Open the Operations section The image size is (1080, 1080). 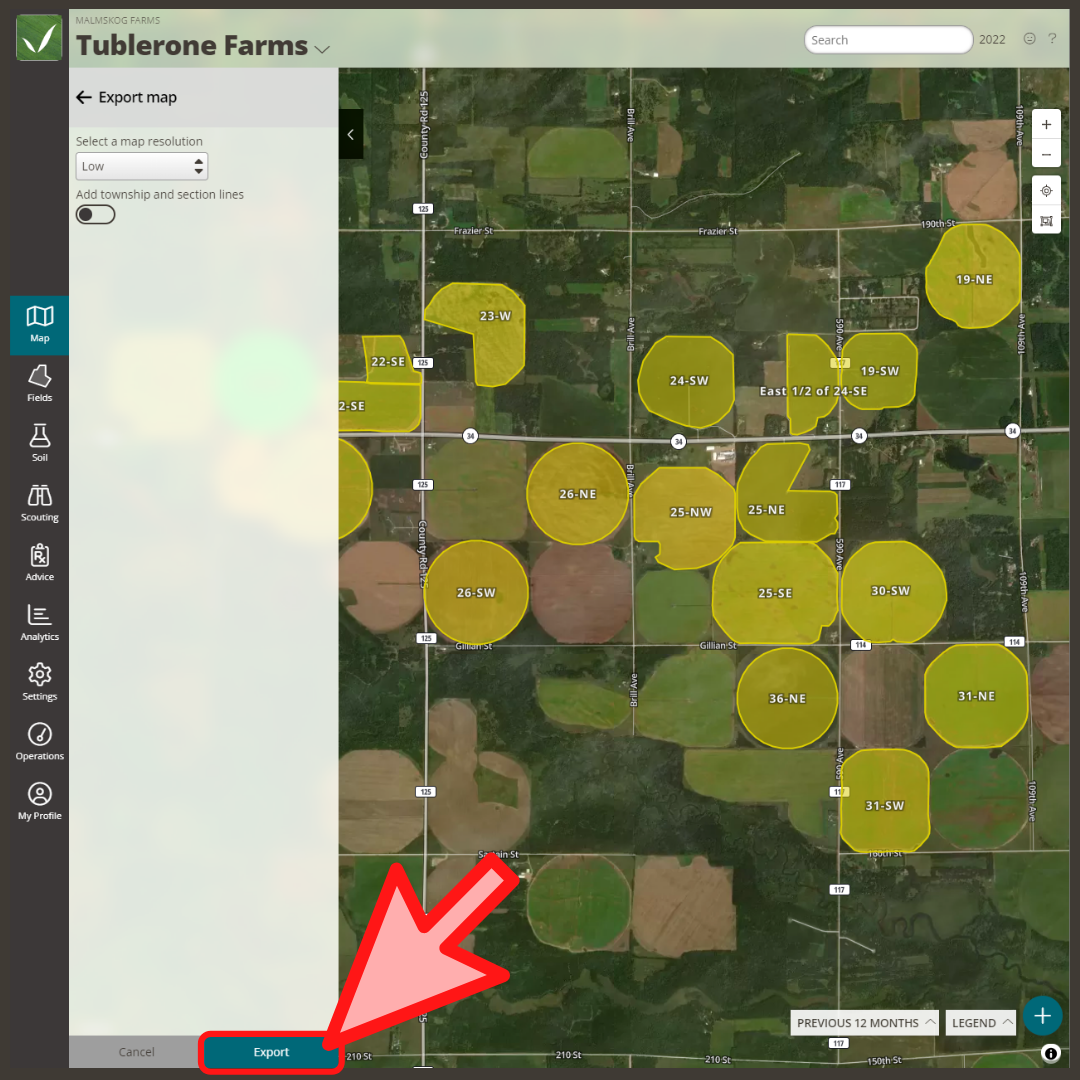(x=39, y=742)
